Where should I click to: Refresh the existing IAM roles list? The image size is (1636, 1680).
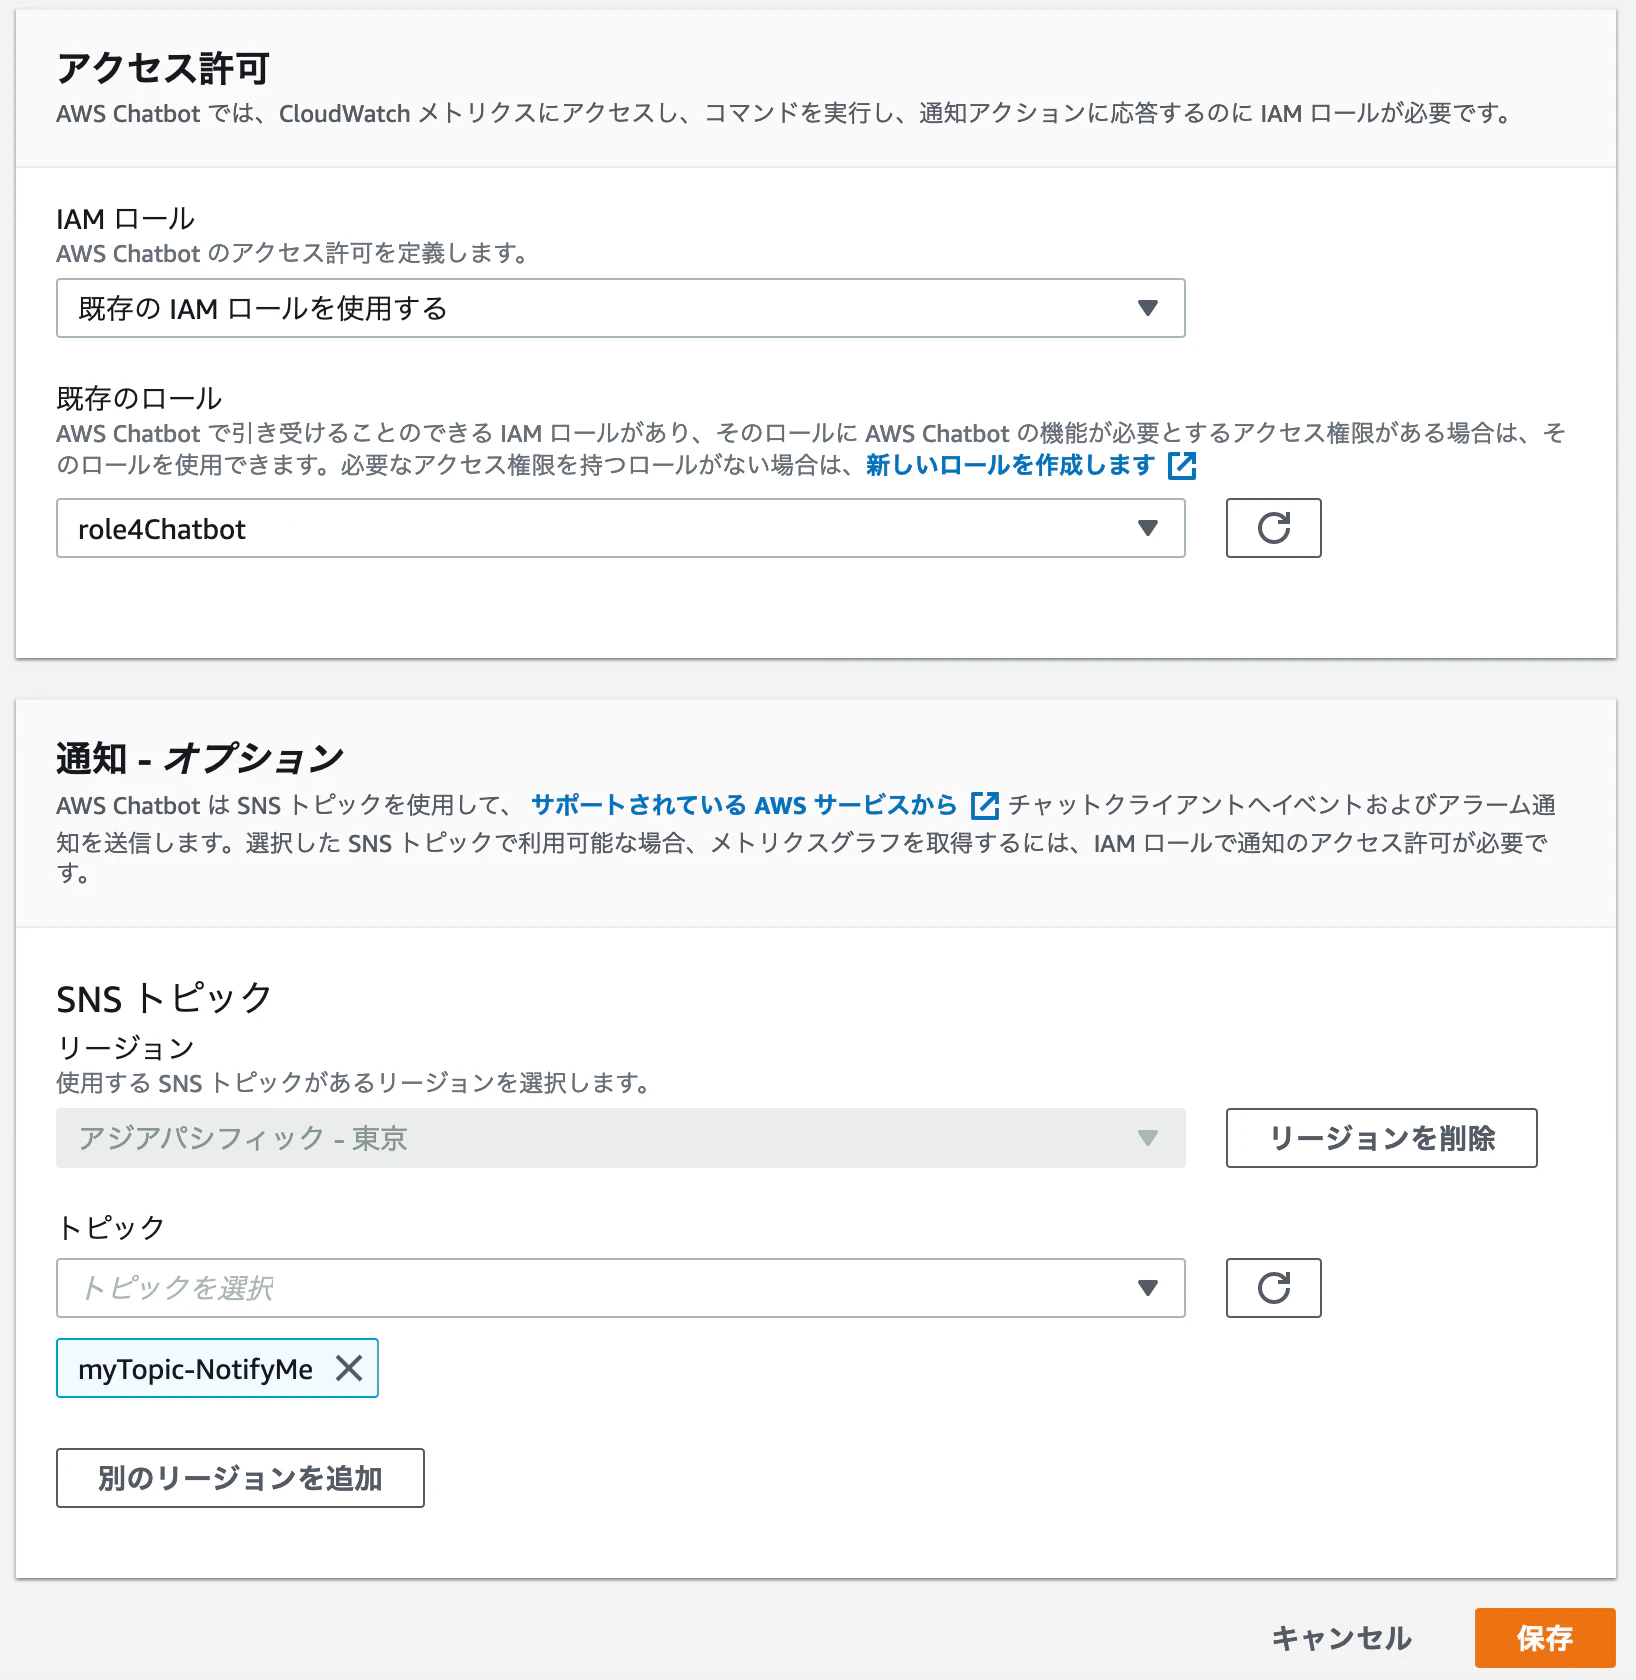(x=1273, y=528)
